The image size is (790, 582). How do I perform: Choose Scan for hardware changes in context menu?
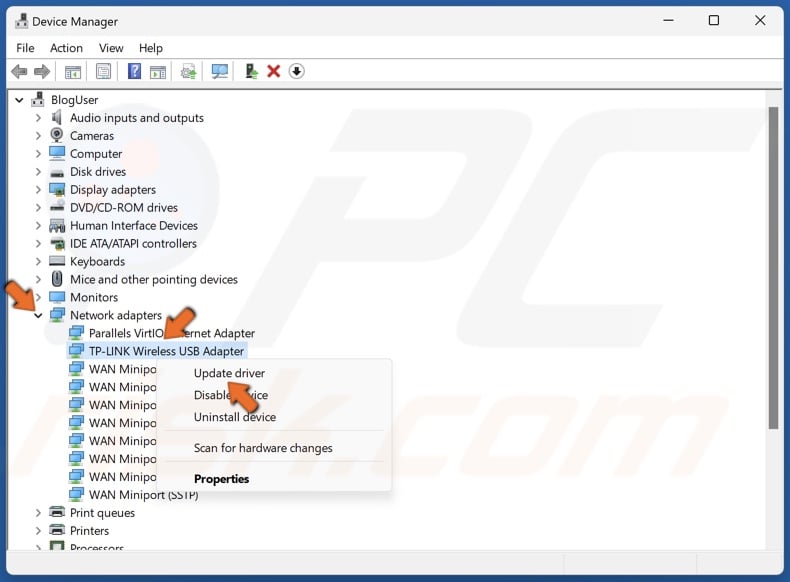point(263,447)
